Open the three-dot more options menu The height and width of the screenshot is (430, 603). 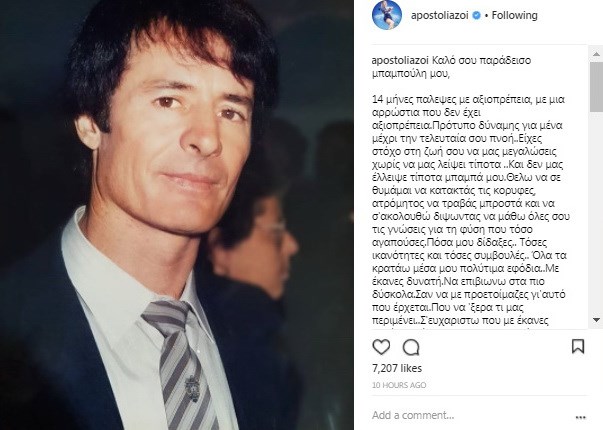[580, 417]
